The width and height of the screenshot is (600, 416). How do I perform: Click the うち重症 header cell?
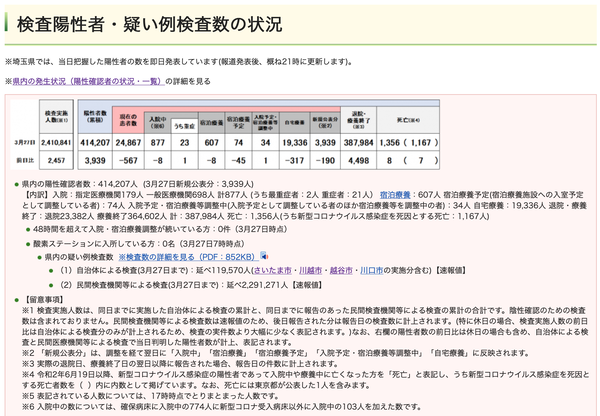click(184, 126)
